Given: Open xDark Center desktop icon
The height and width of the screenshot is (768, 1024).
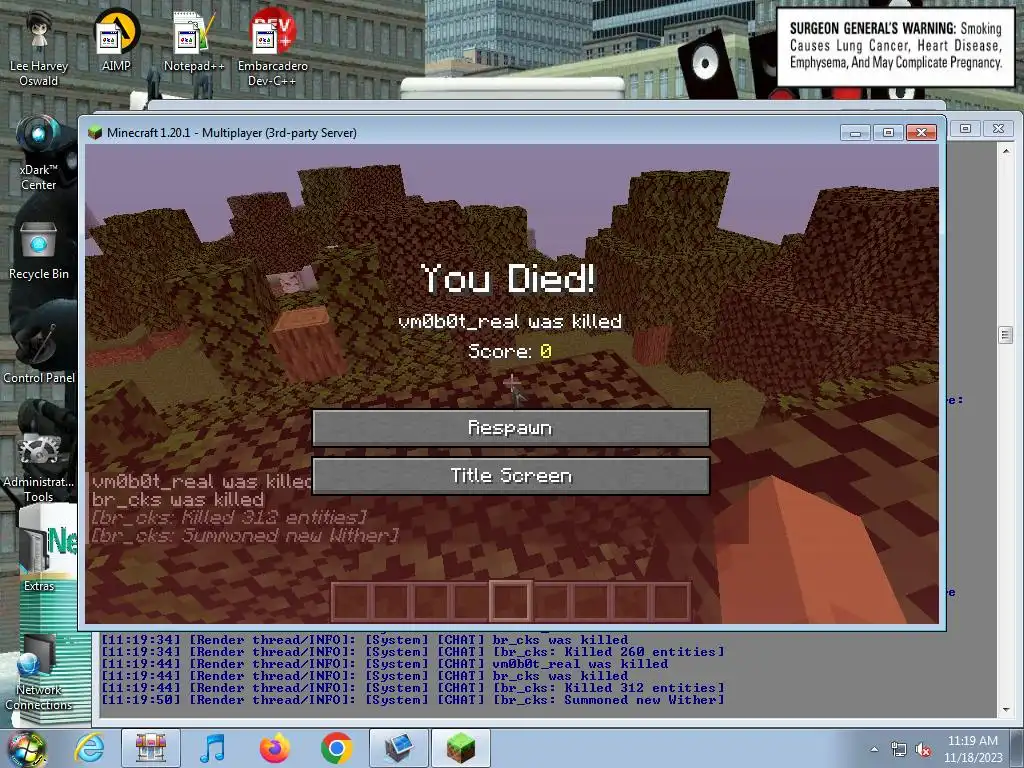Looking at the screenshot, I should [x=39, y=153].
